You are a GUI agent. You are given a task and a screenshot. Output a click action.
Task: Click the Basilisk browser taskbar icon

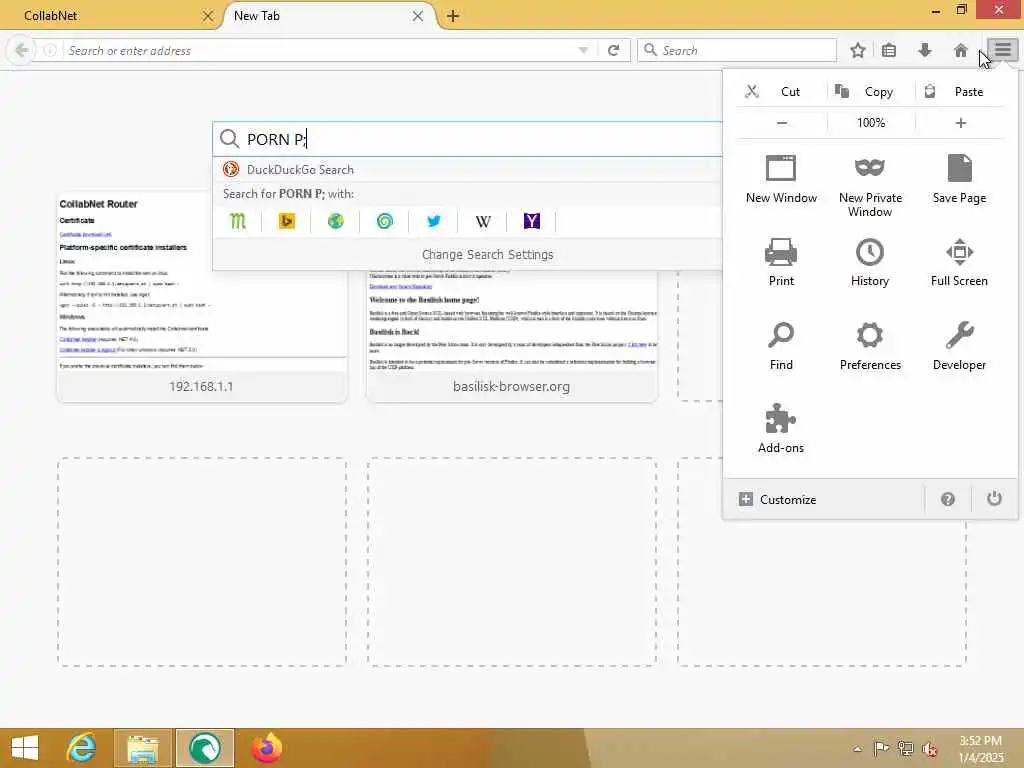click(x=204, y=748)
